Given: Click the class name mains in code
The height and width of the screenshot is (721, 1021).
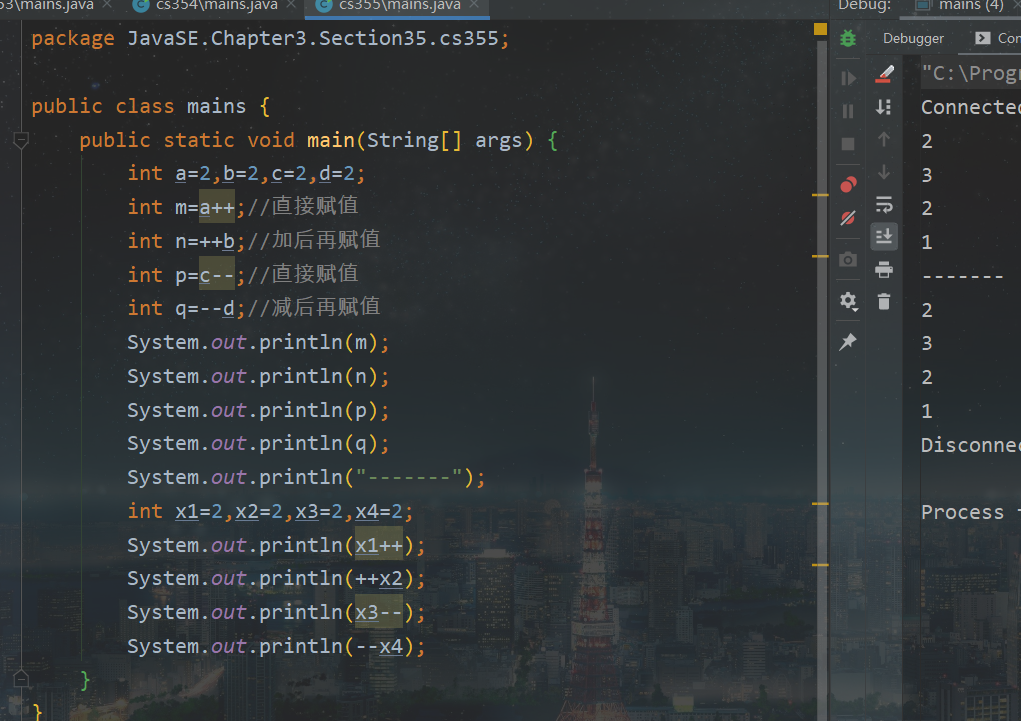Looking at the screenshot, I should [x=216, y=106].
